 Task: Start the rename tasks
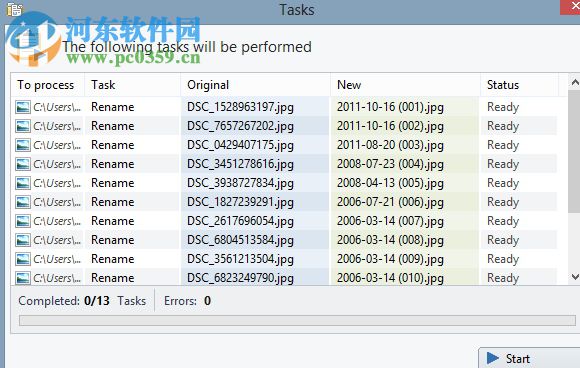tap(529, 358)
